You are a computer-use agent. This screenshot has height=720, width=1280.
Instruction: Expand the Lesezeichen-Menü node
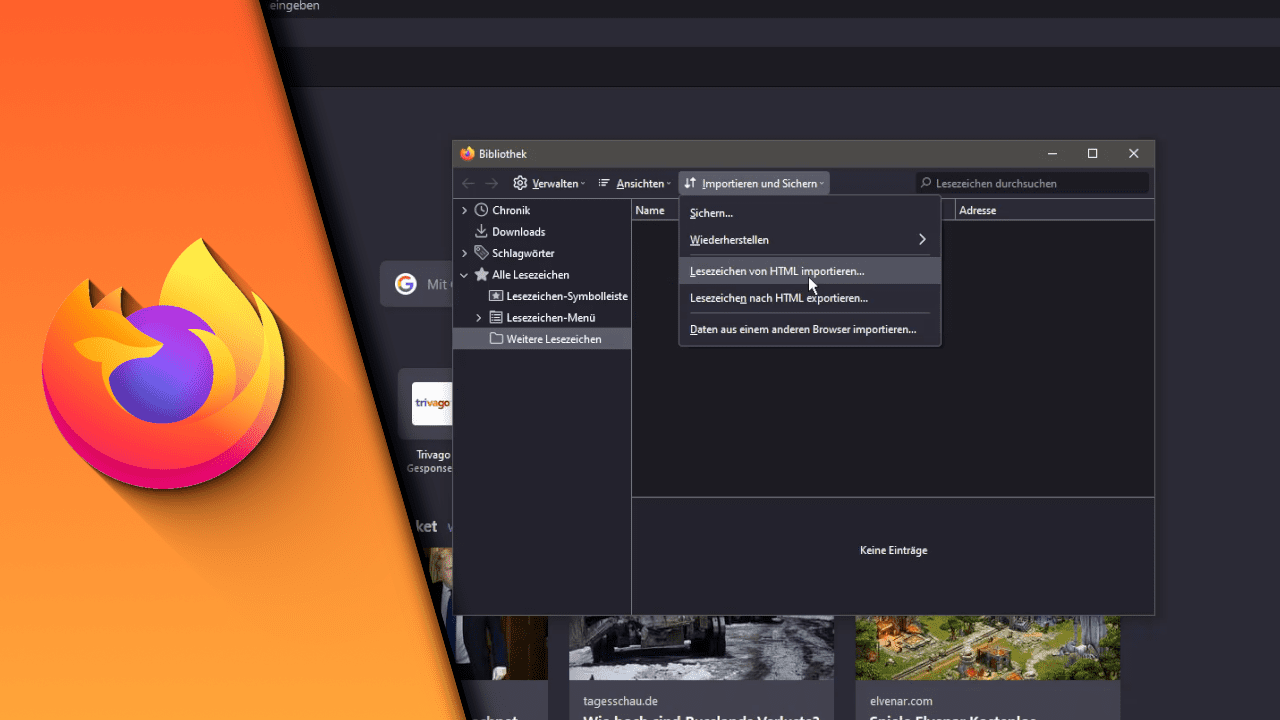[x=479, y=318]
